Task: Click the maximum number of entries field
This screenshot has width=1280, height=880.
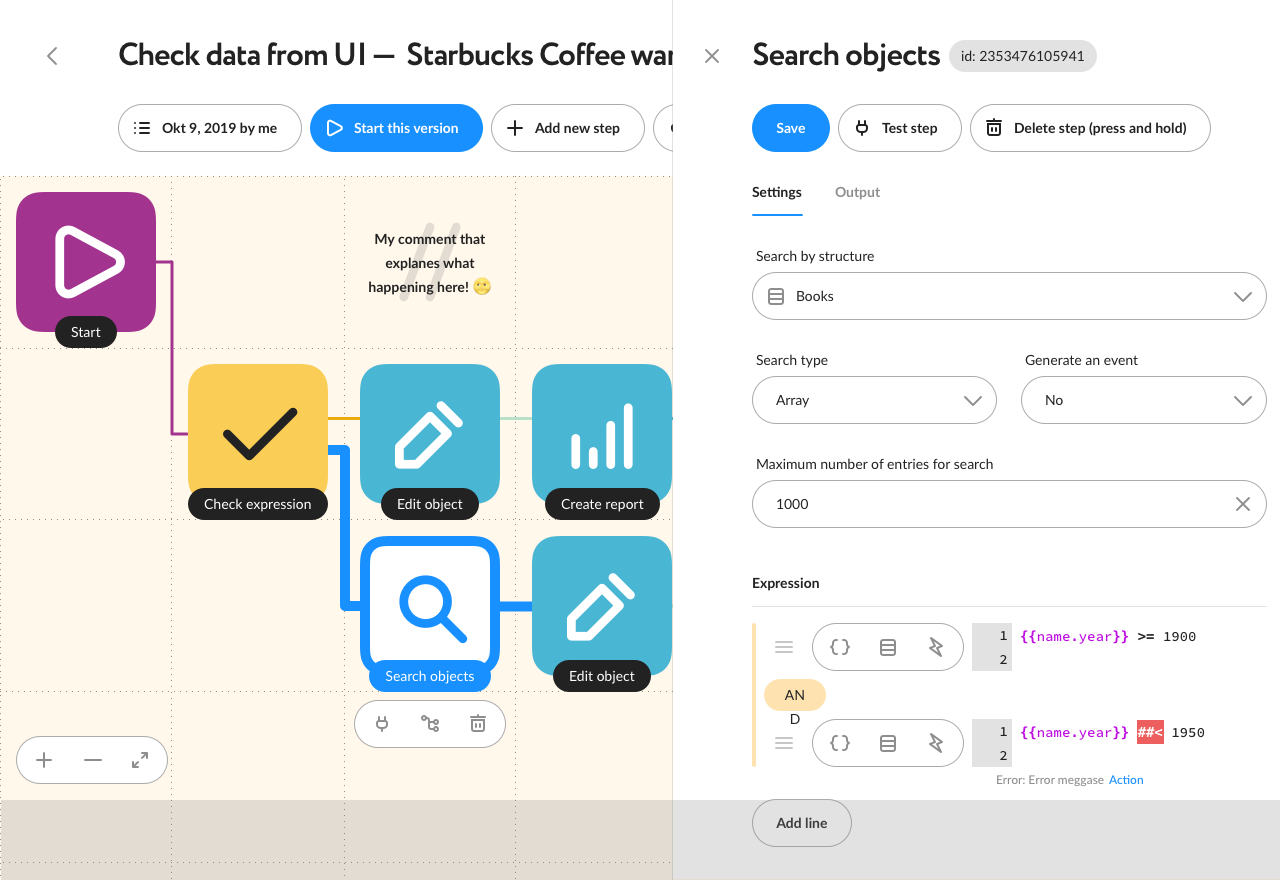Action: point(1009,504)
